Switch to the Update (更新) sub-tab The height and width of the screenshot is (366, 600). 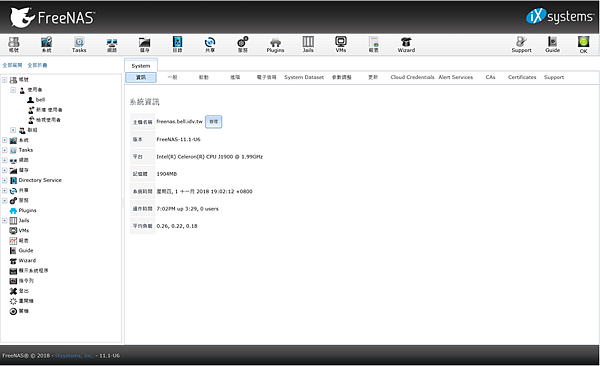(373, 77)
